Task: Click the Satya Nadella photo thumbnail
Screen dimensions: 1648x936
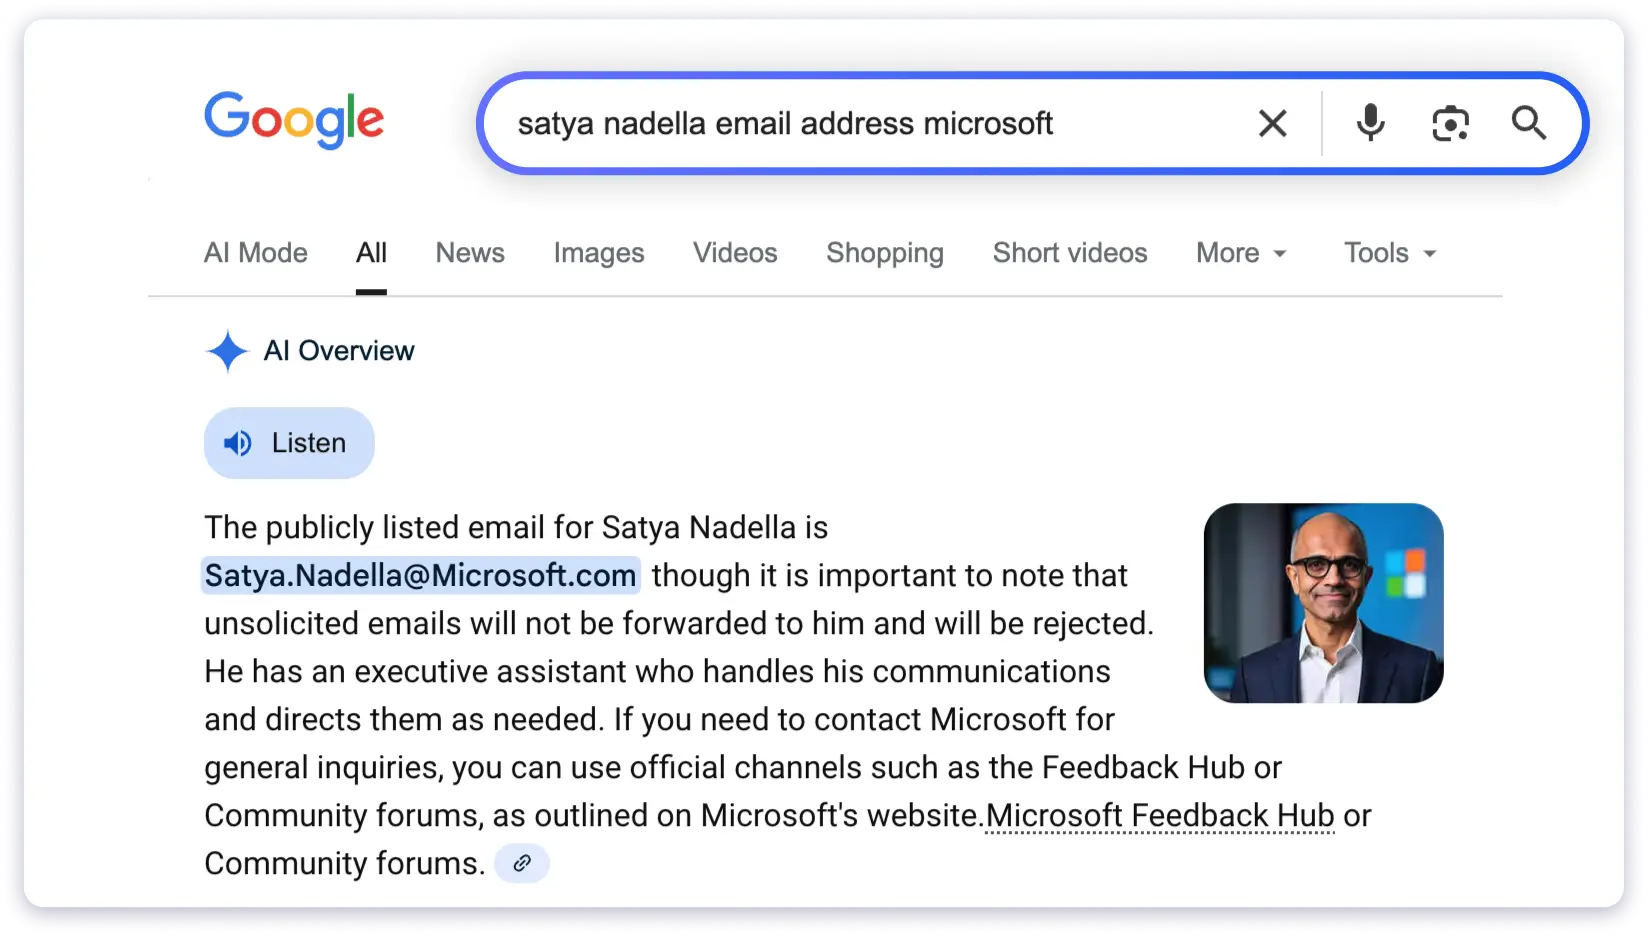Action: tap(1322, 601)
